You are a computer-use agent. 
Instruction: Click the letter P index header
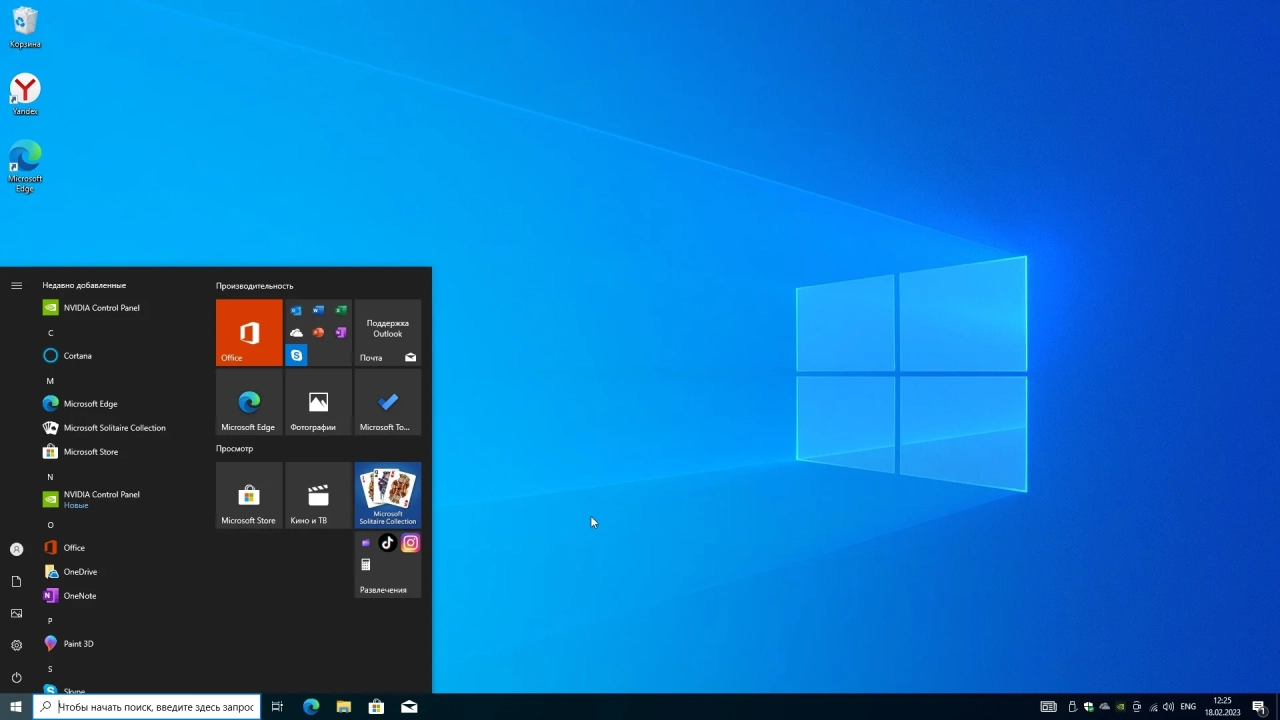(x=50, y=621)
